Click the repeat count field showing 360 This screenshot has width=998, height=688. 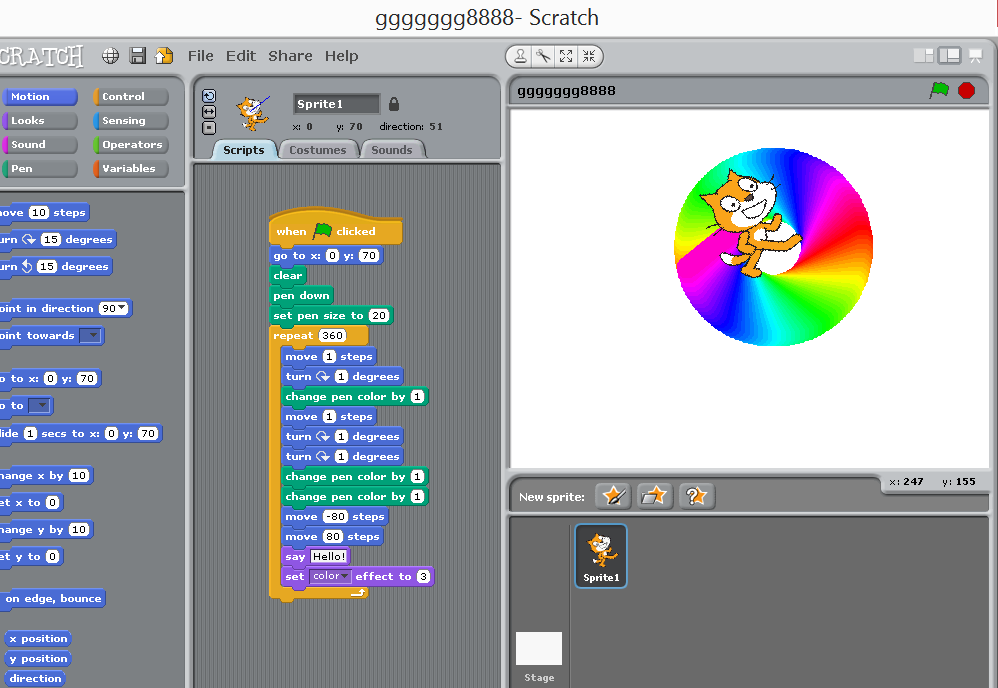point(332,335)
